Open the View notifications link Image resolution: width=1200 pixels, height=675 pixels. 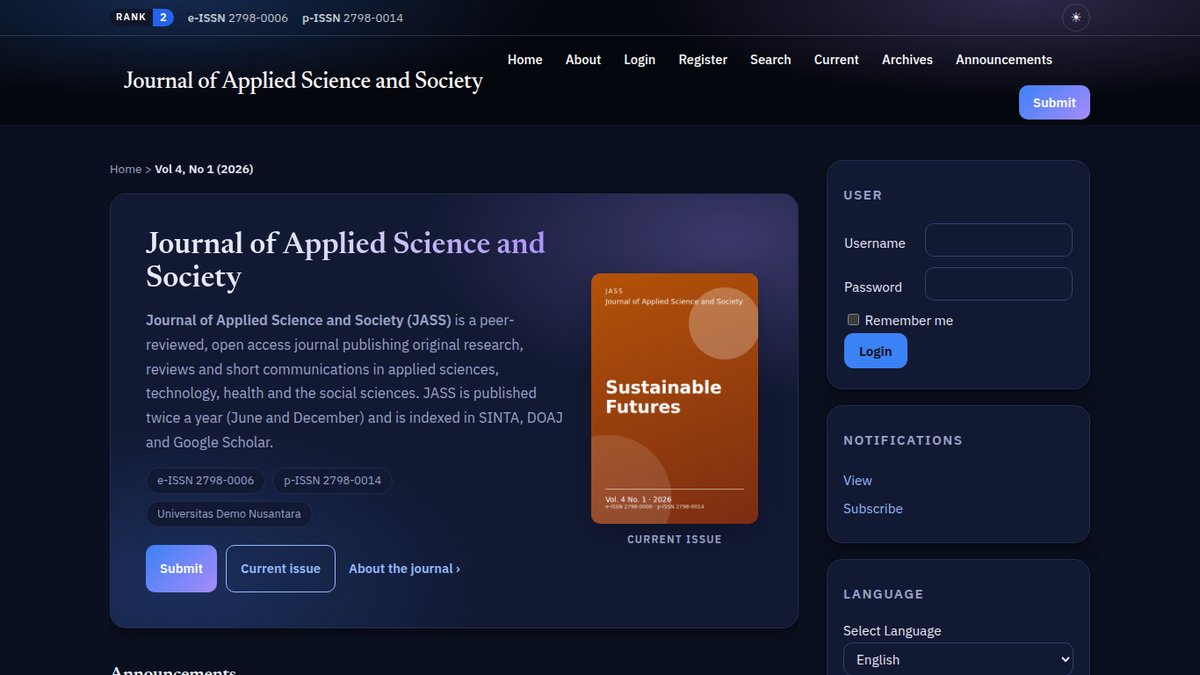click(x=857, y=481)
